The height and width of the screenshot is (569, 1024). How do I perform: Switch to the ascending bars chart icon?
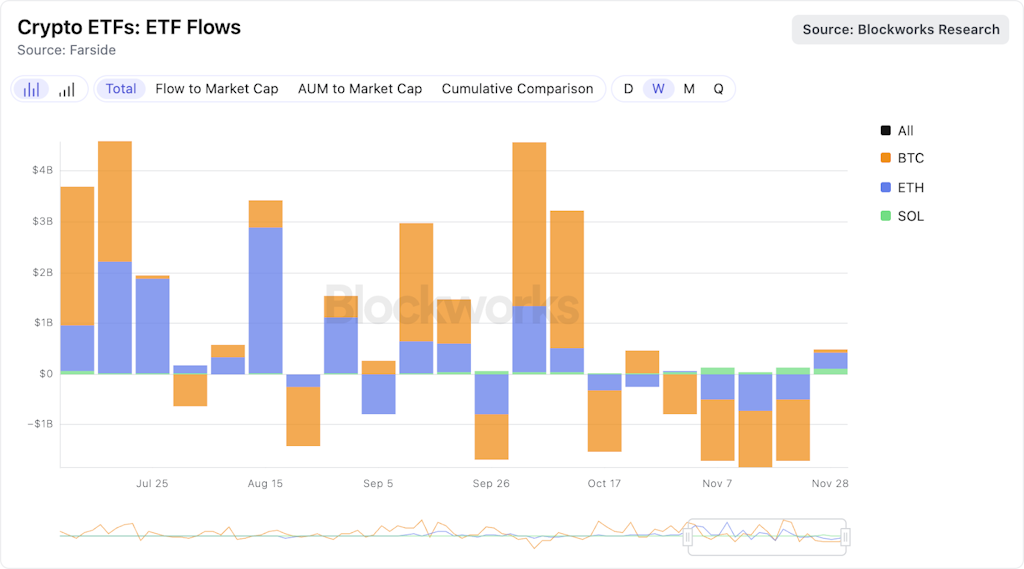tap(66, 89)
